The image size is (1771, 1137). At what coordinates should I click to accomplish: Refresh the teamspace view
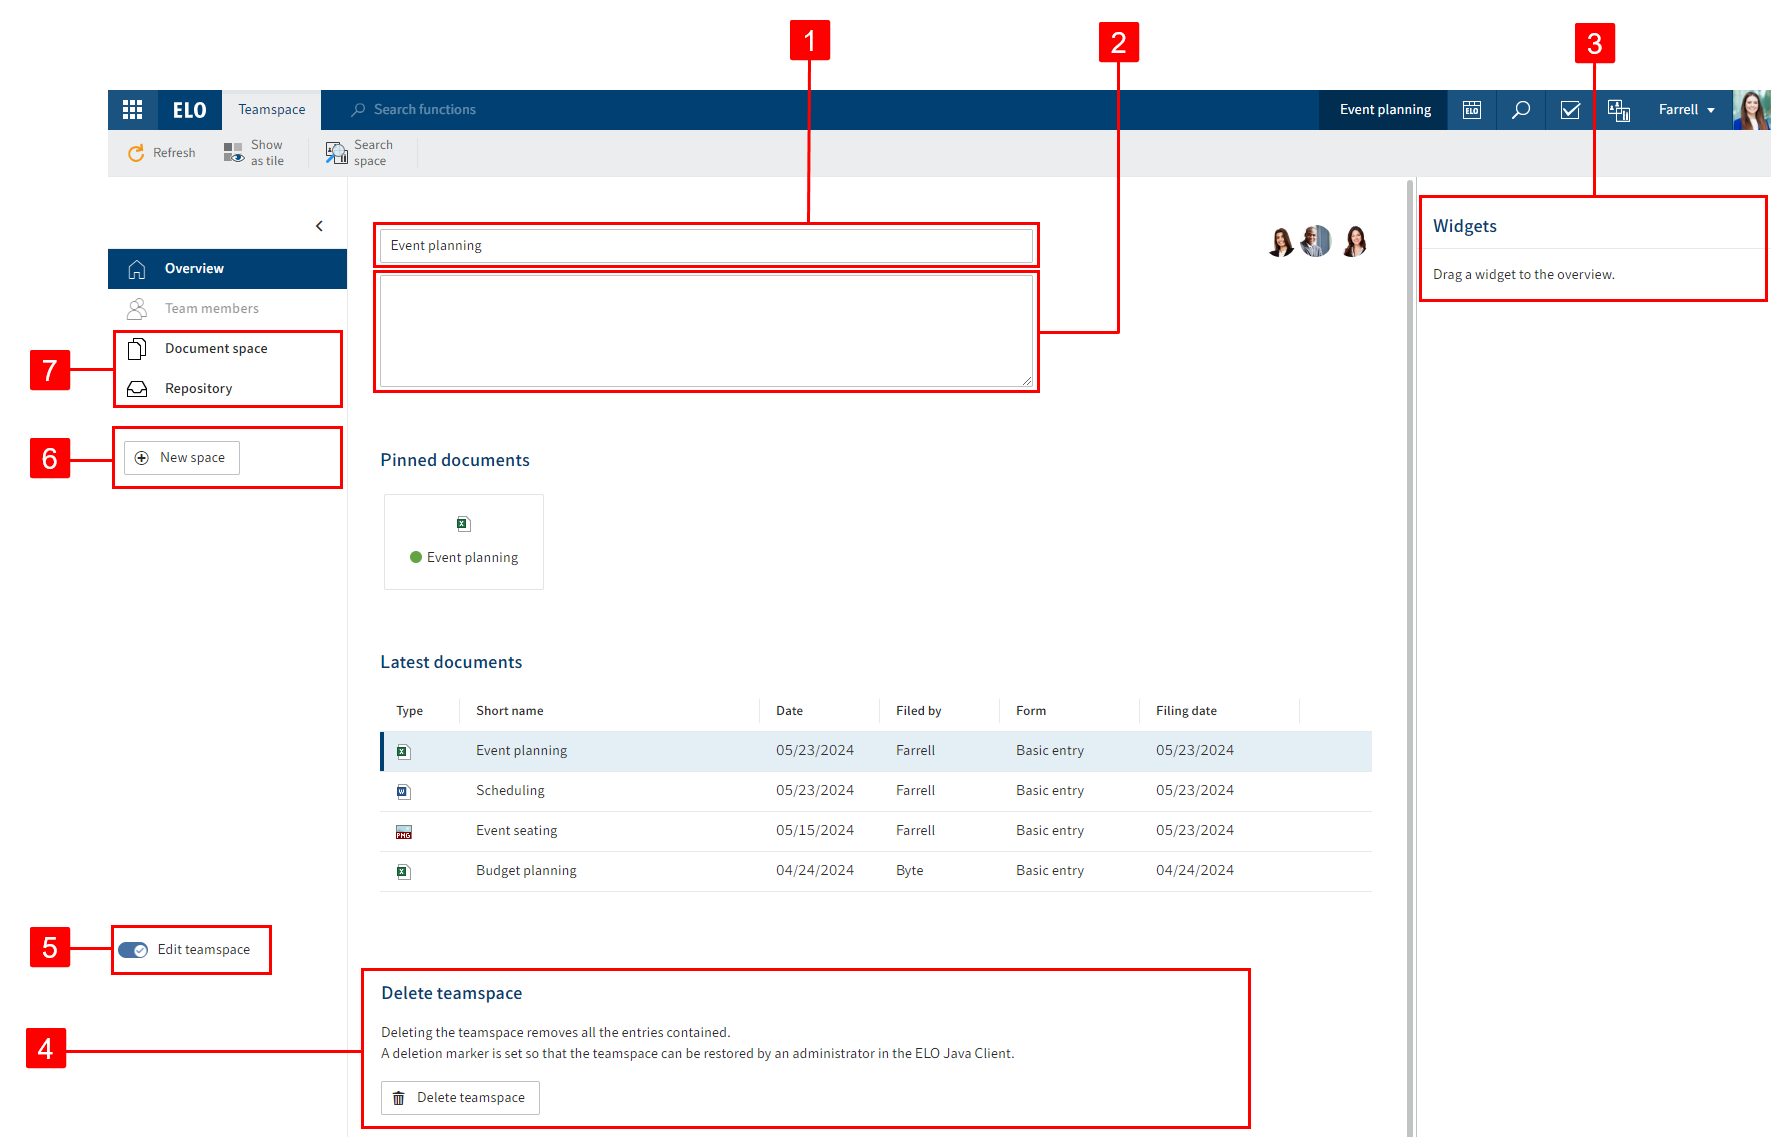click(162, 153)
